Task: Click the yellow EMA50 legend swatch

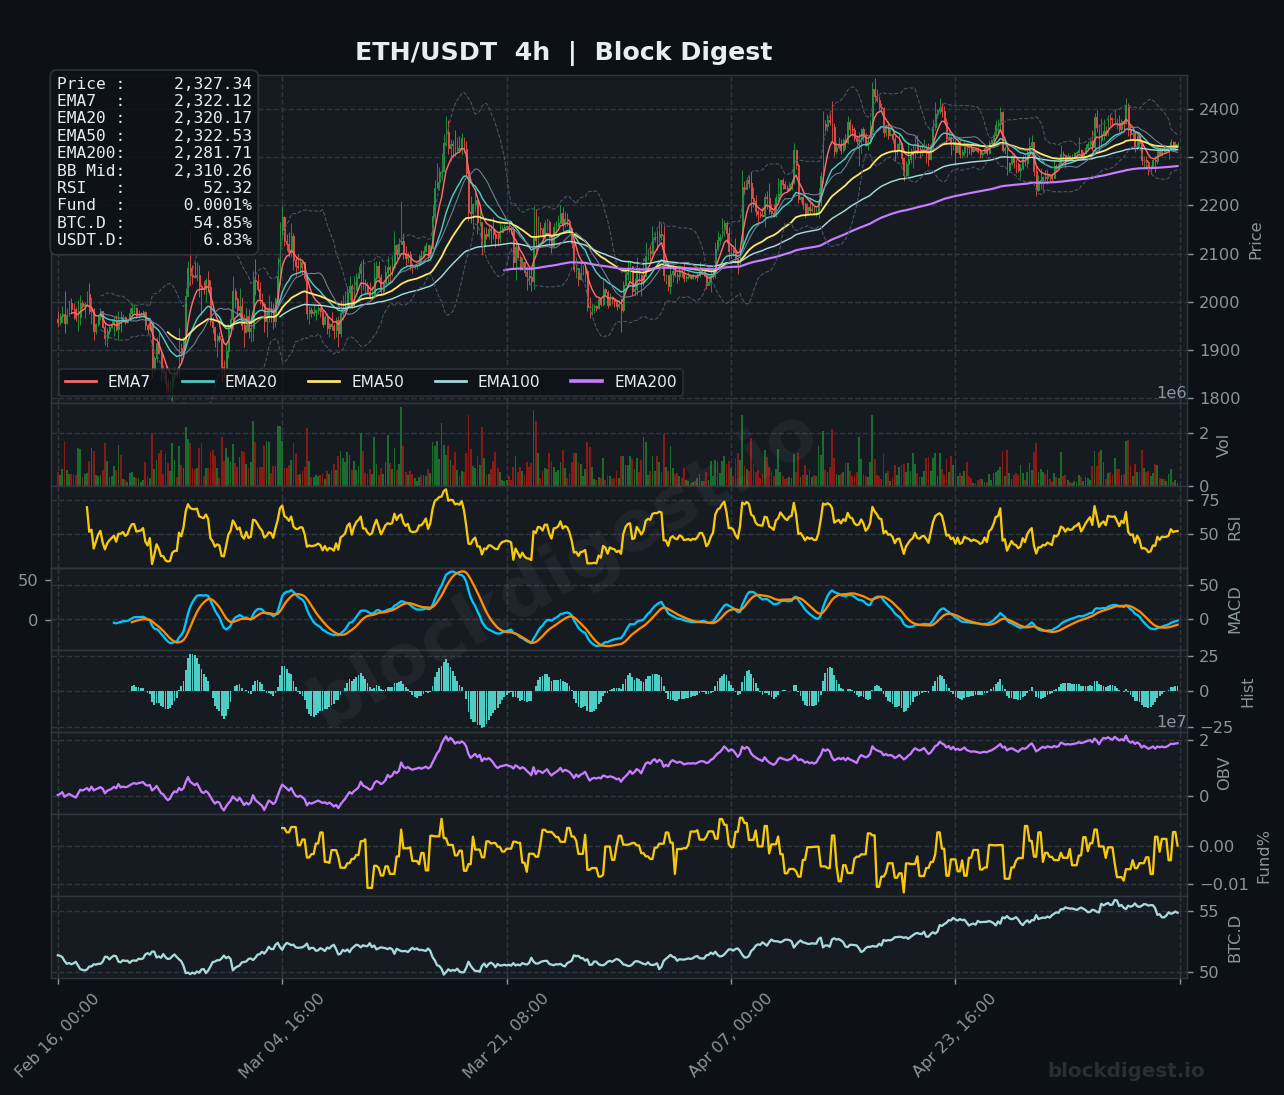Action: click(x=325, y=382)
